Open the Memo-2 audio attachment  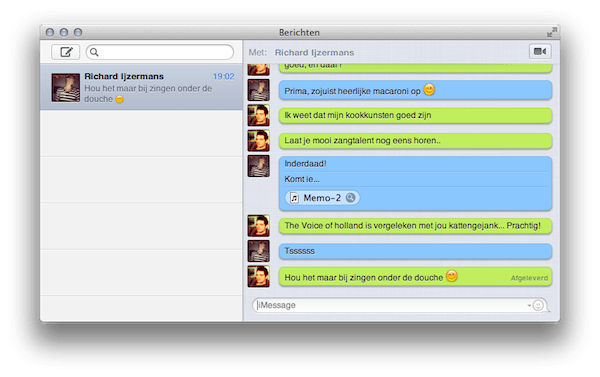click(322, 198)
